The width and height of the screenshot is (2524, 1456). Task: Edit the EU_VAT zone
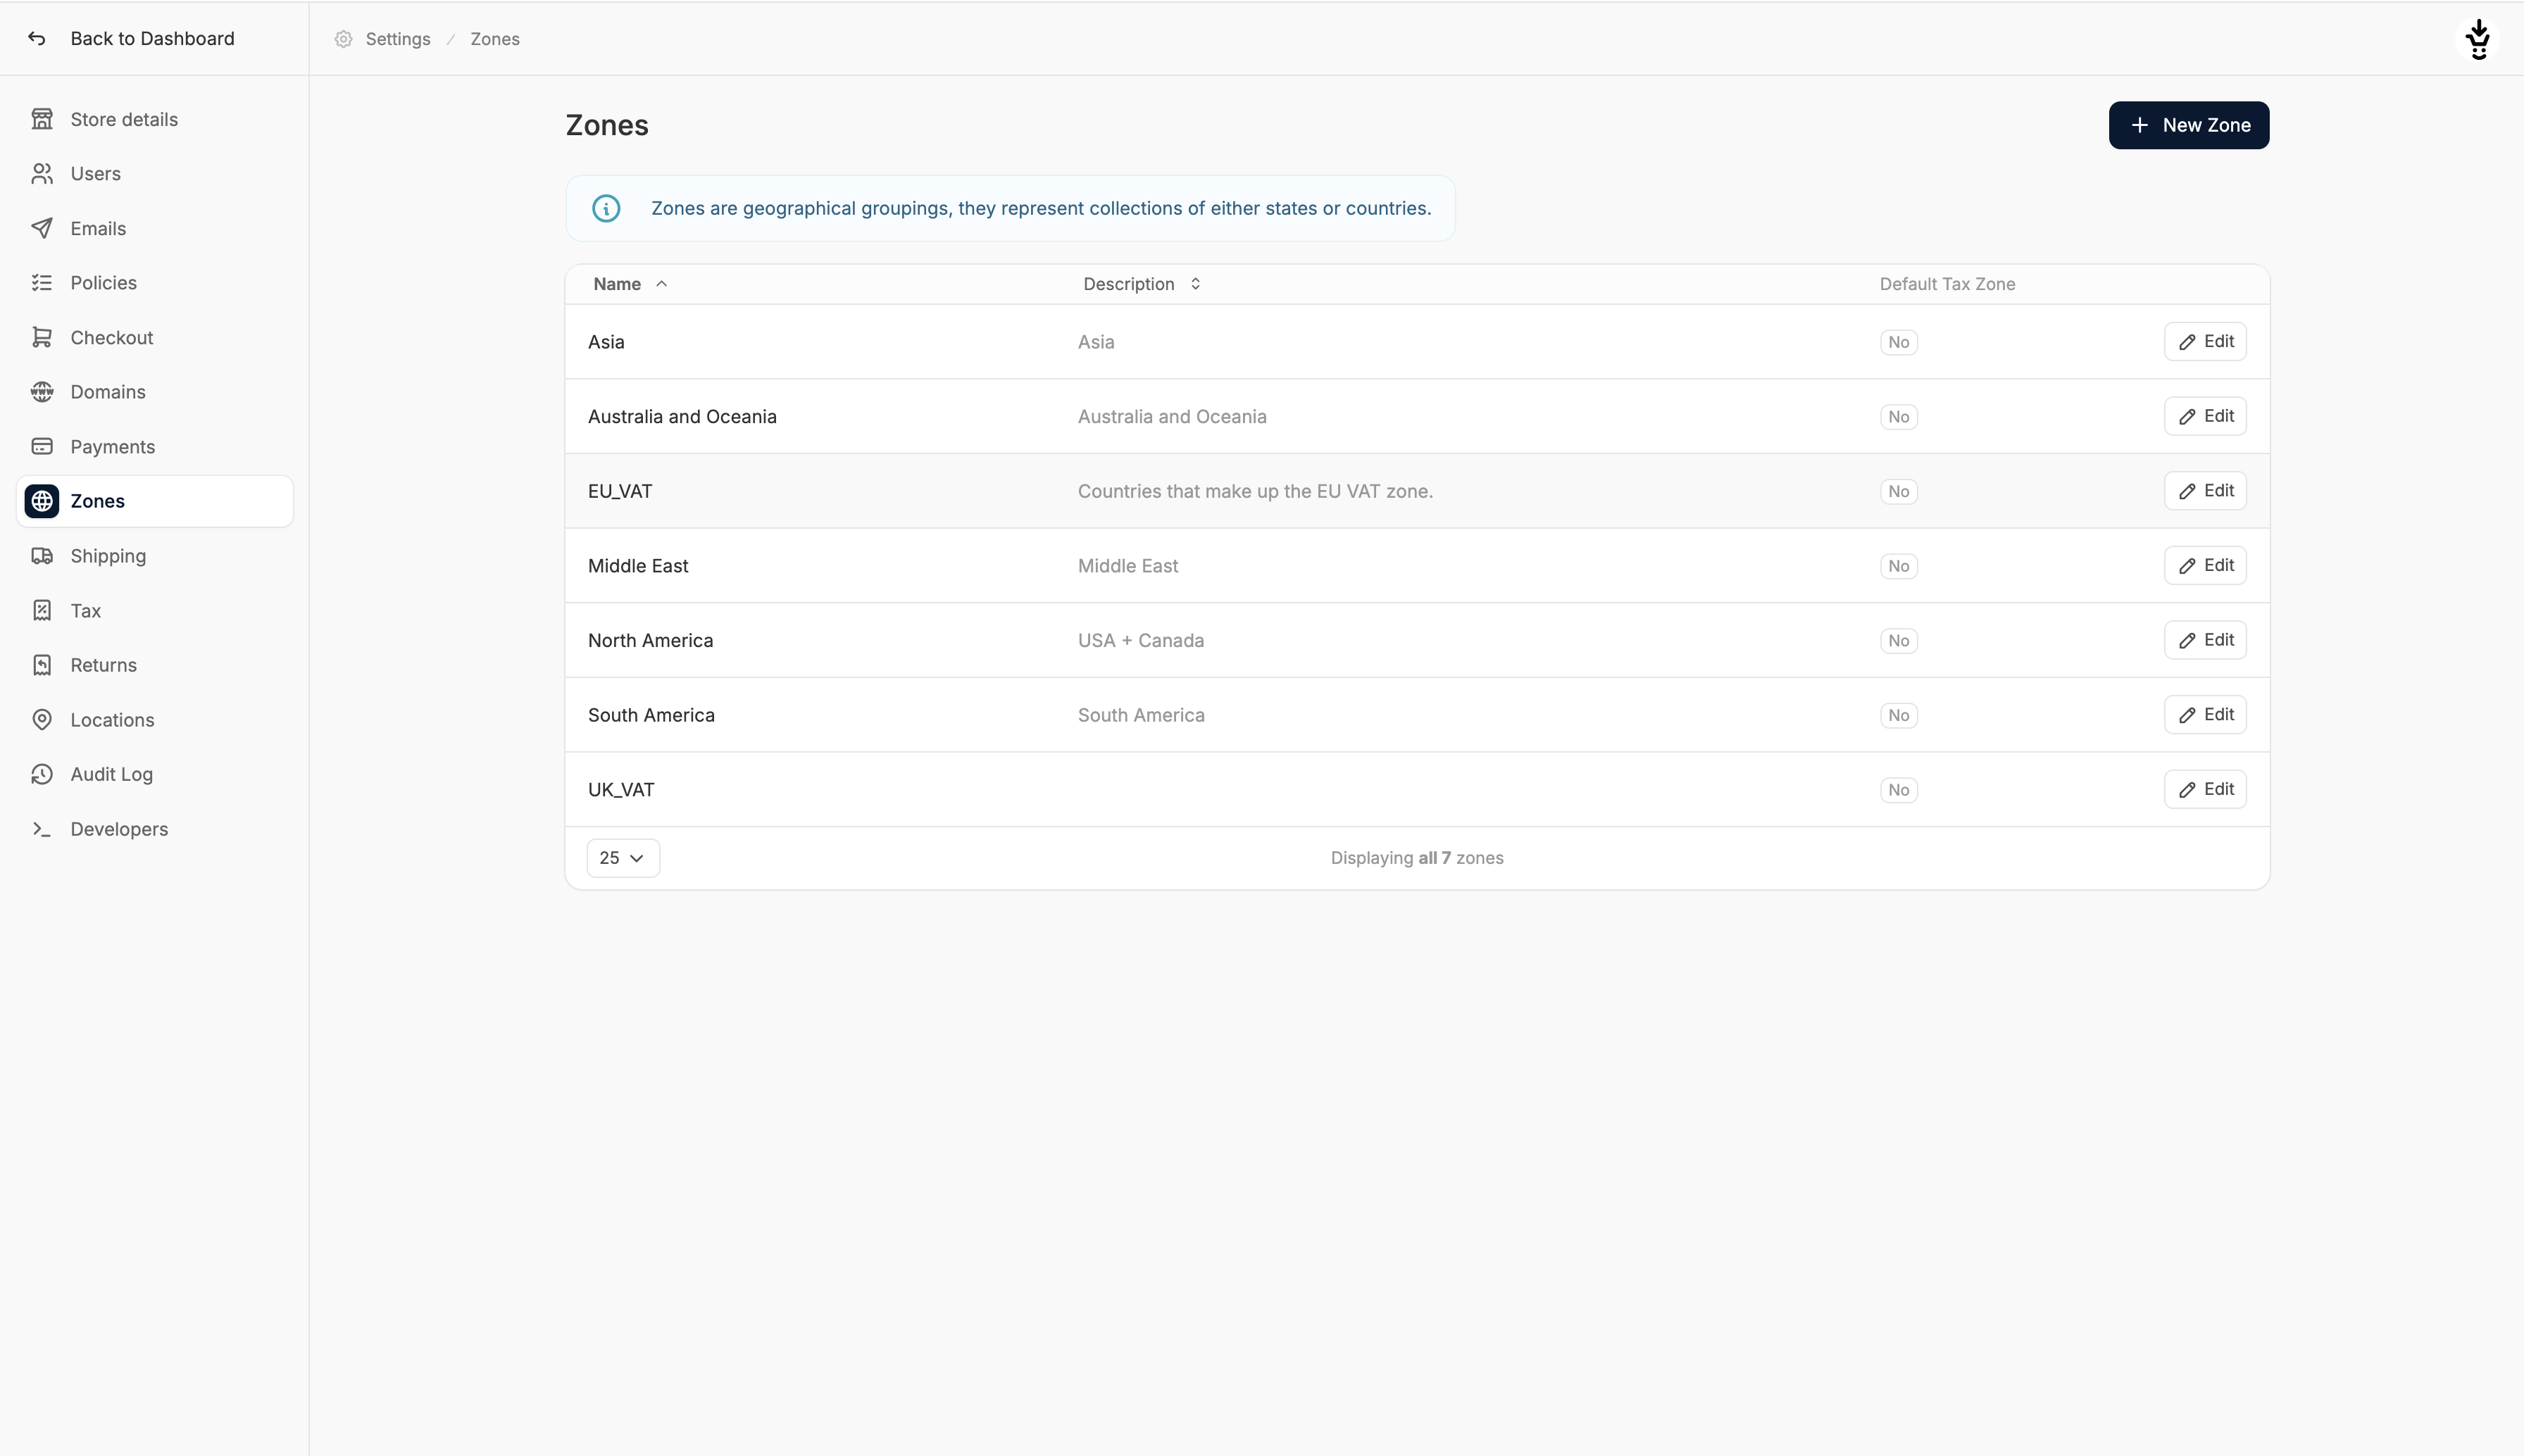click(x=2204, y=491)
